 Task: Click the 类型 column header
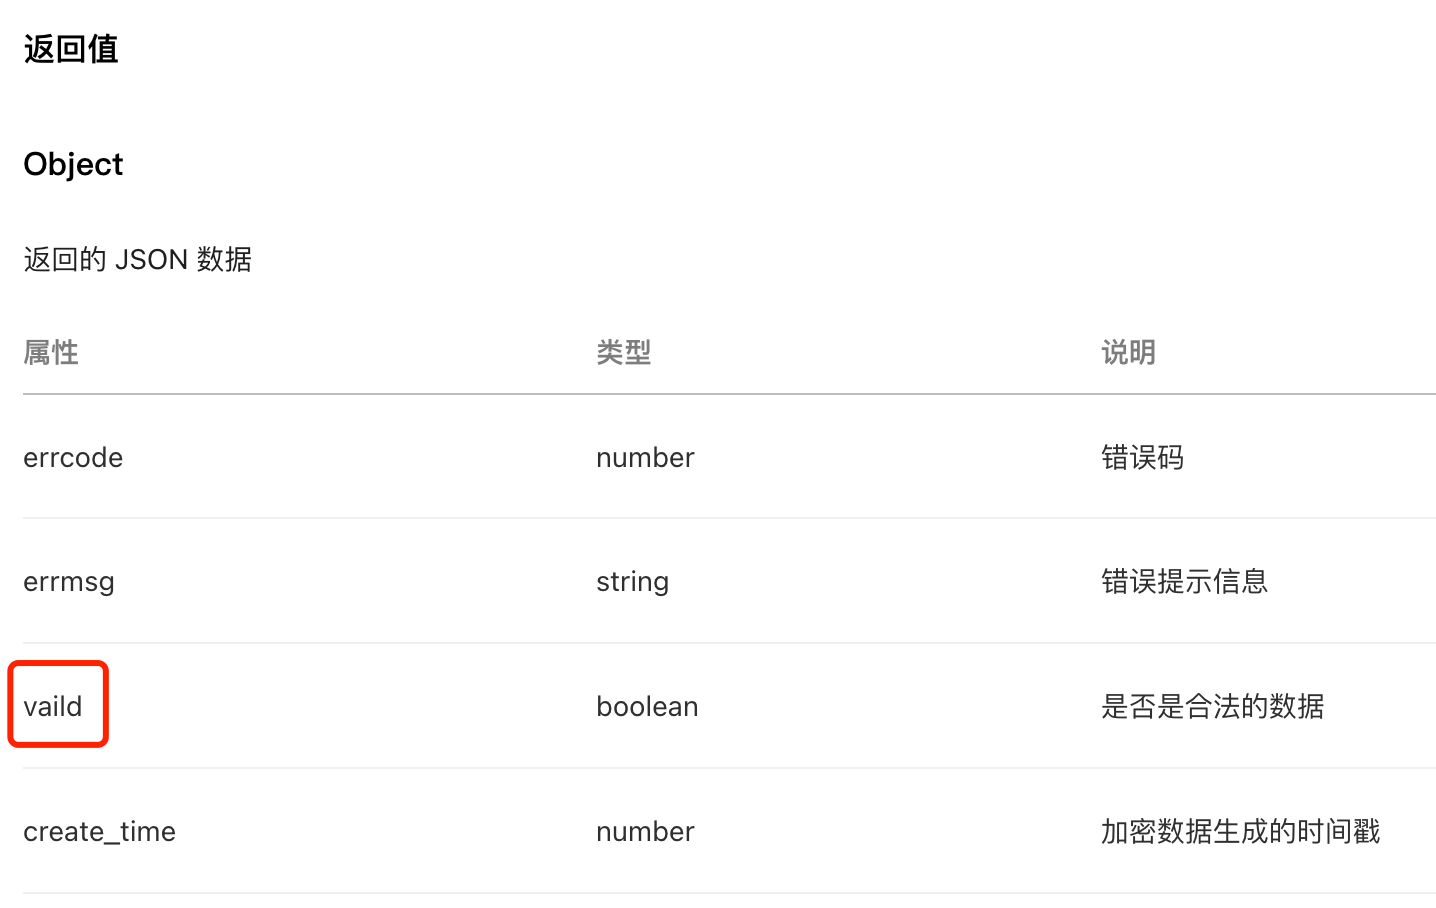[624, 352]
